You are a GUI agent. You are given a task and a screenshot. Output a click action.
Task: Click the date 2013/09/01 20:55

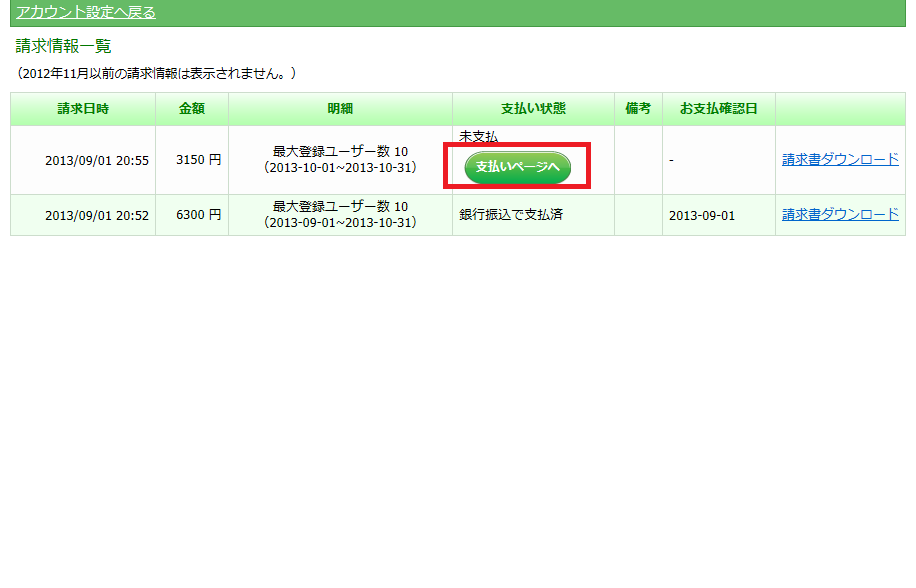pyautogui.click(x=97, y=161)
